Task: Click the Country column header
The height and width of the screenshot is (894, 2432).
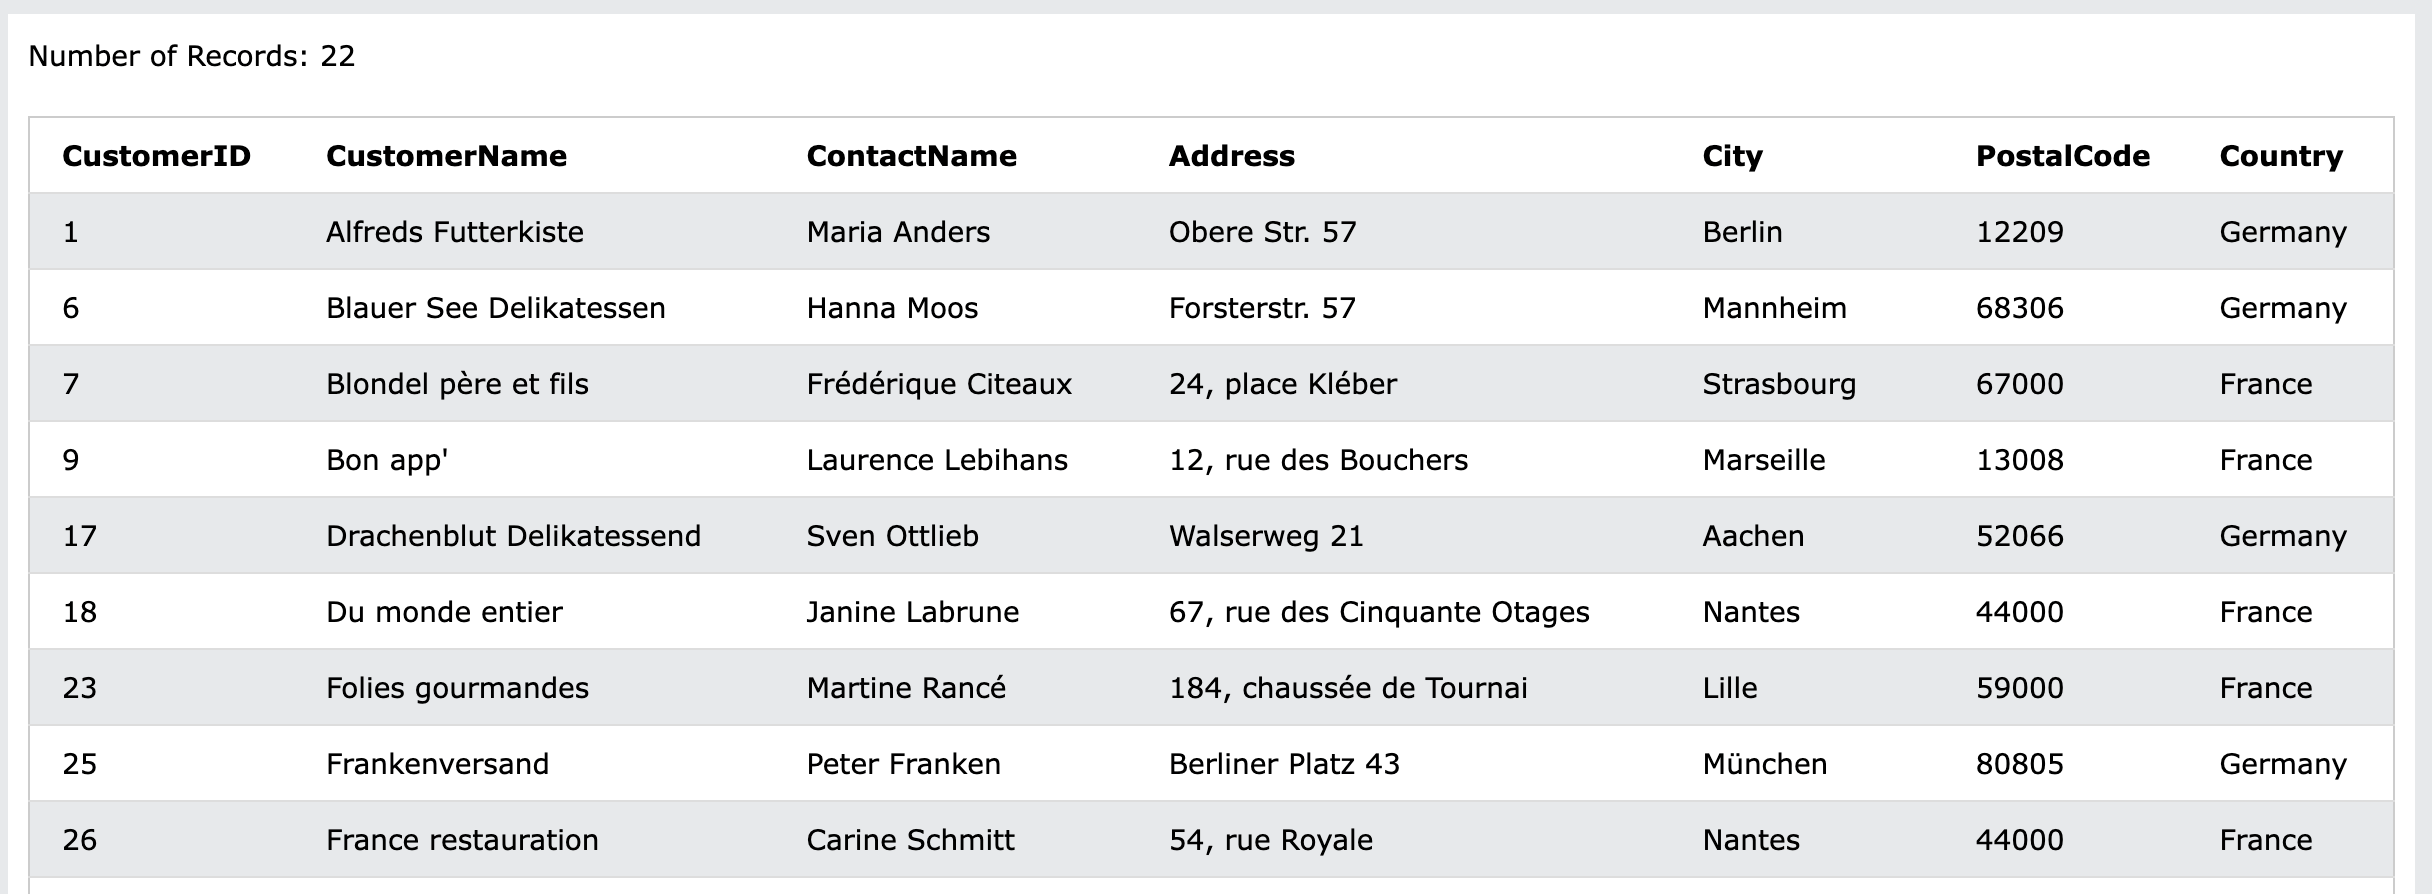Action: (x=2280, y=156)
